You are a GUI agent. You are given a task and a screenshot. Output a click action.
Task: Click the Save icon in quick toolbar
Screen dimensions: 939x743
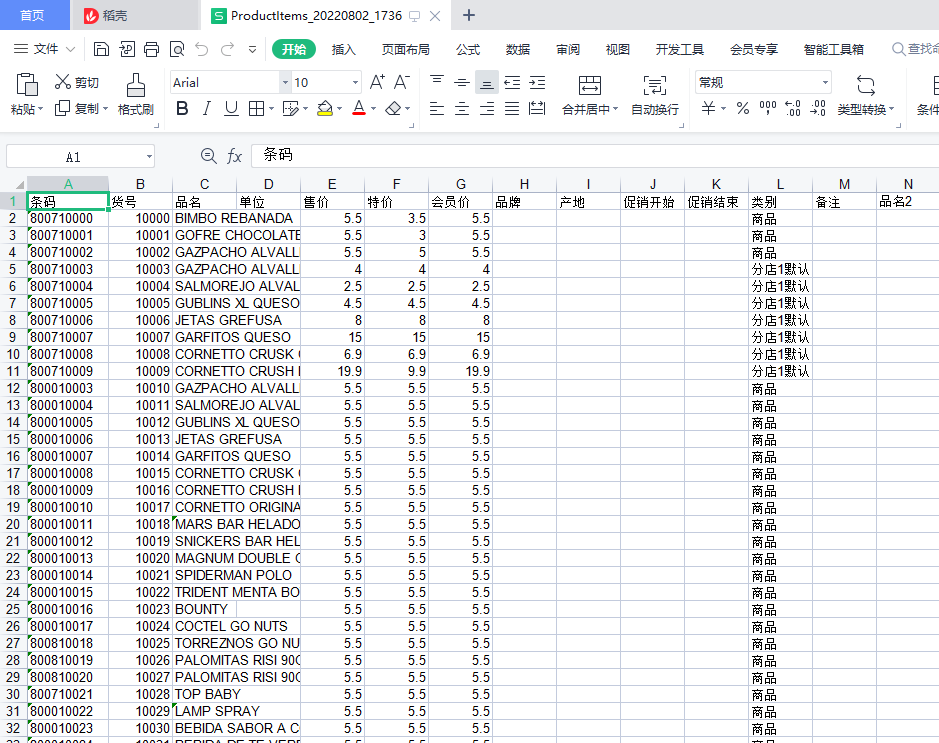point(101,49)
